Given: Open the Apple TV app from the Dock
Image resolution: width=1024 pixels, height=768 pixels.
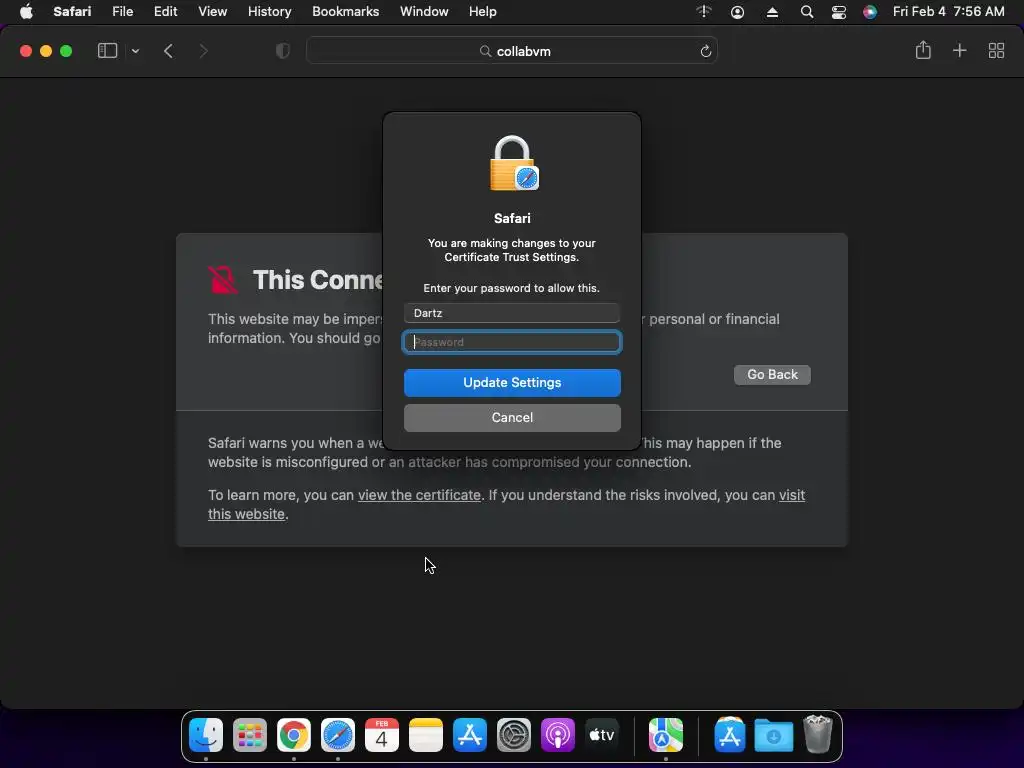Looking at the screenshot, I should click(x=602, y=735).
